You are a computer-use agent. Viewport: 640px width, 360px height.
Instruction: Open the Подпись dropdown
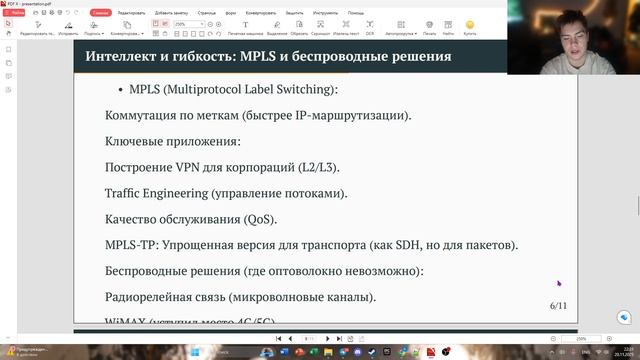(x=94, y=28)
